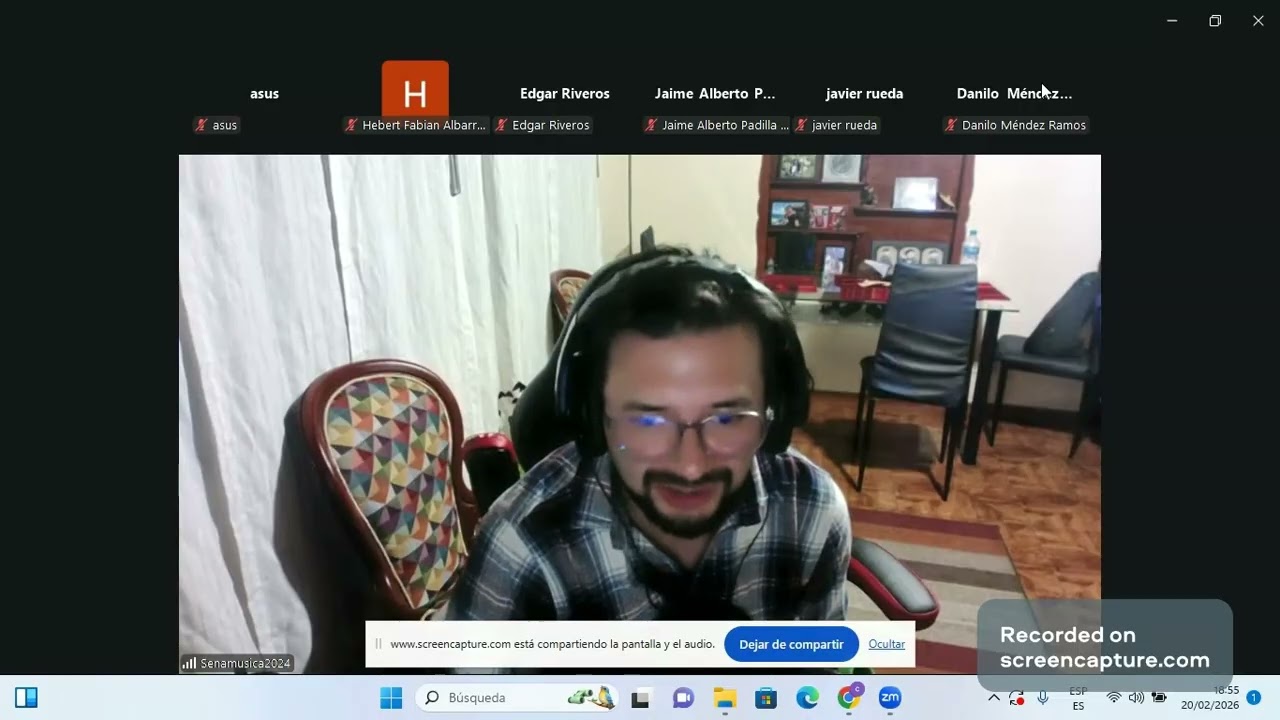Open File Explorer from the taskbar

[724, 698]
